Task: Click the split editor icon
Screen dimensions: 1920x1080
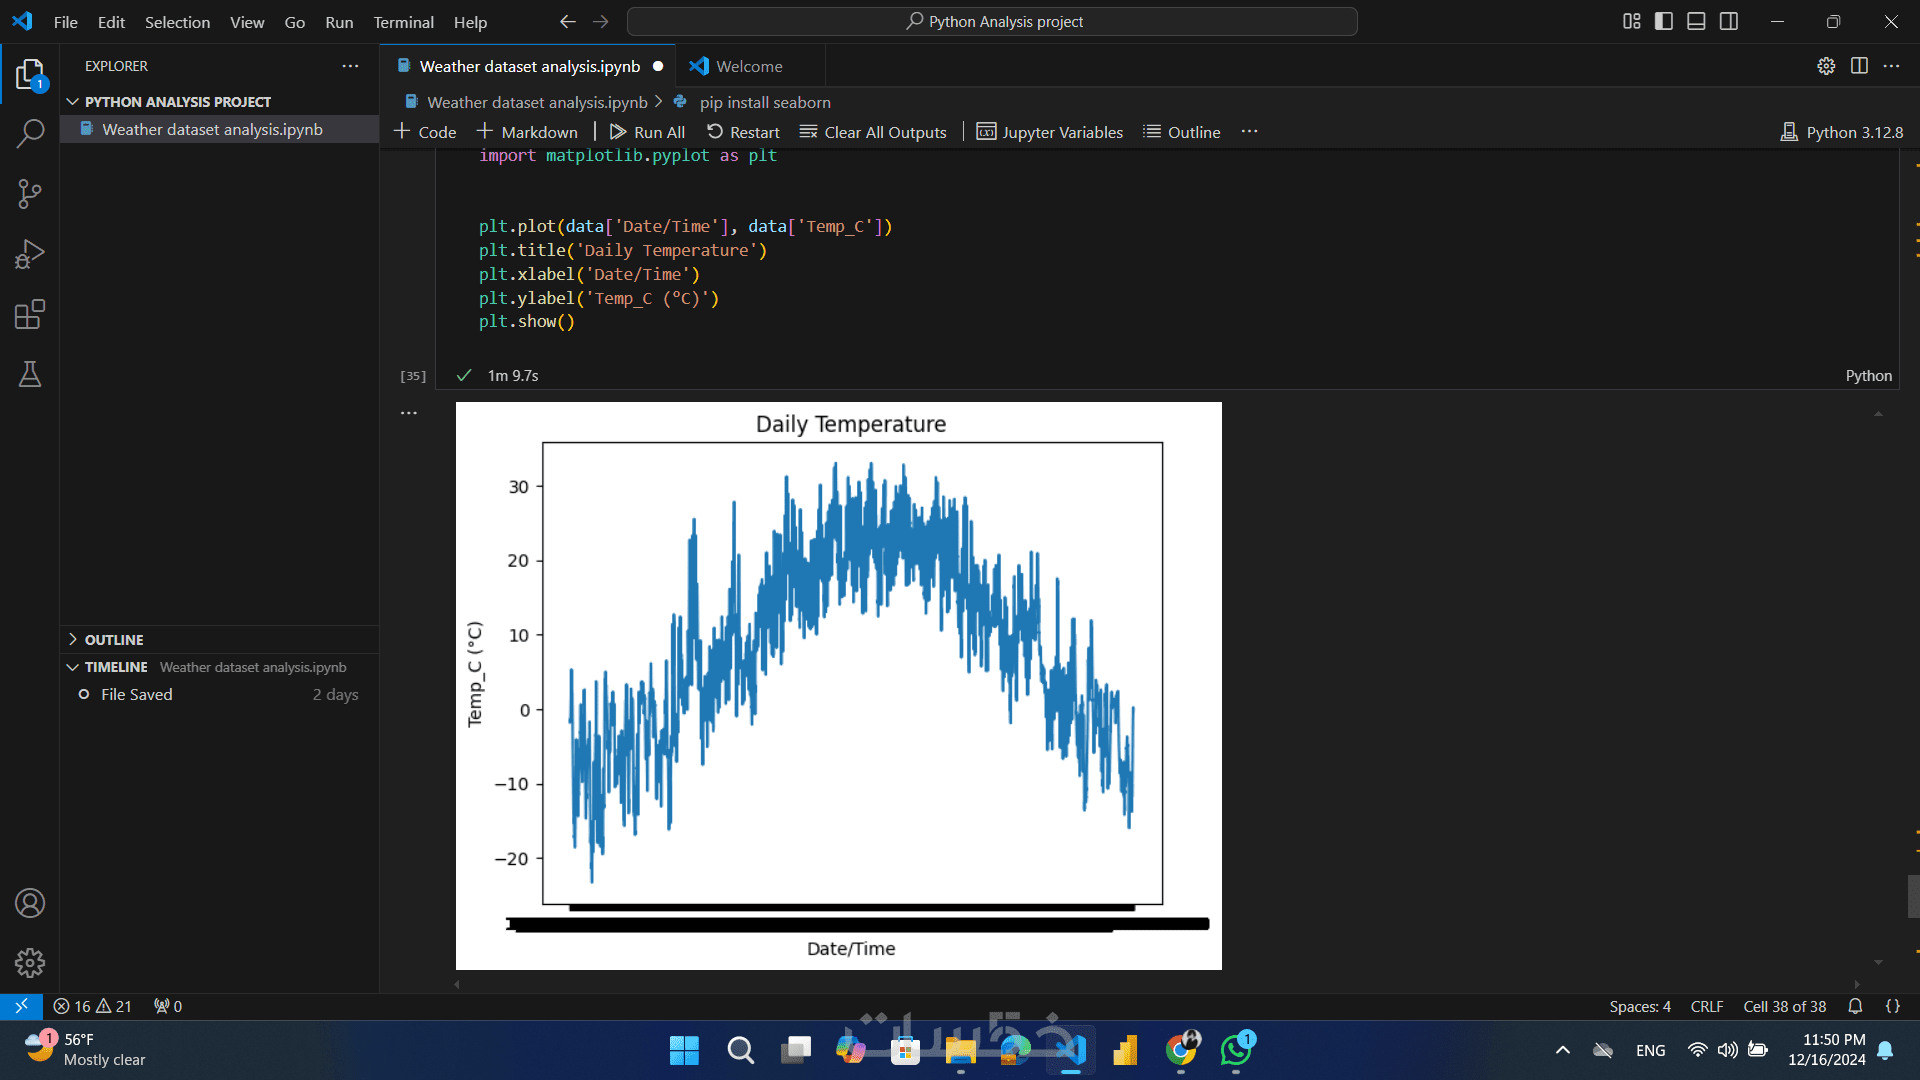Action: pos(1859,66)
